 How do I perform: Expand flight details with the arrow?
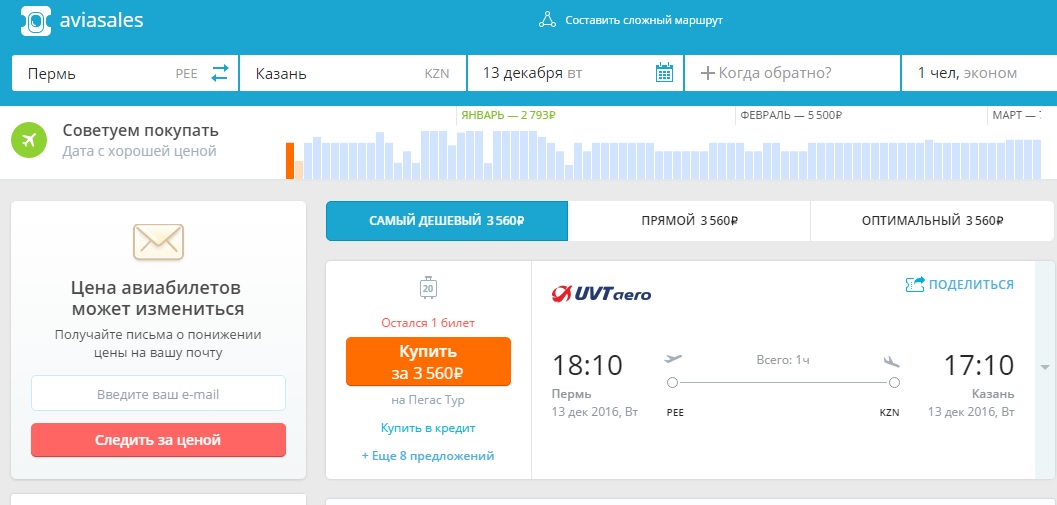[x=1044, y=366]
